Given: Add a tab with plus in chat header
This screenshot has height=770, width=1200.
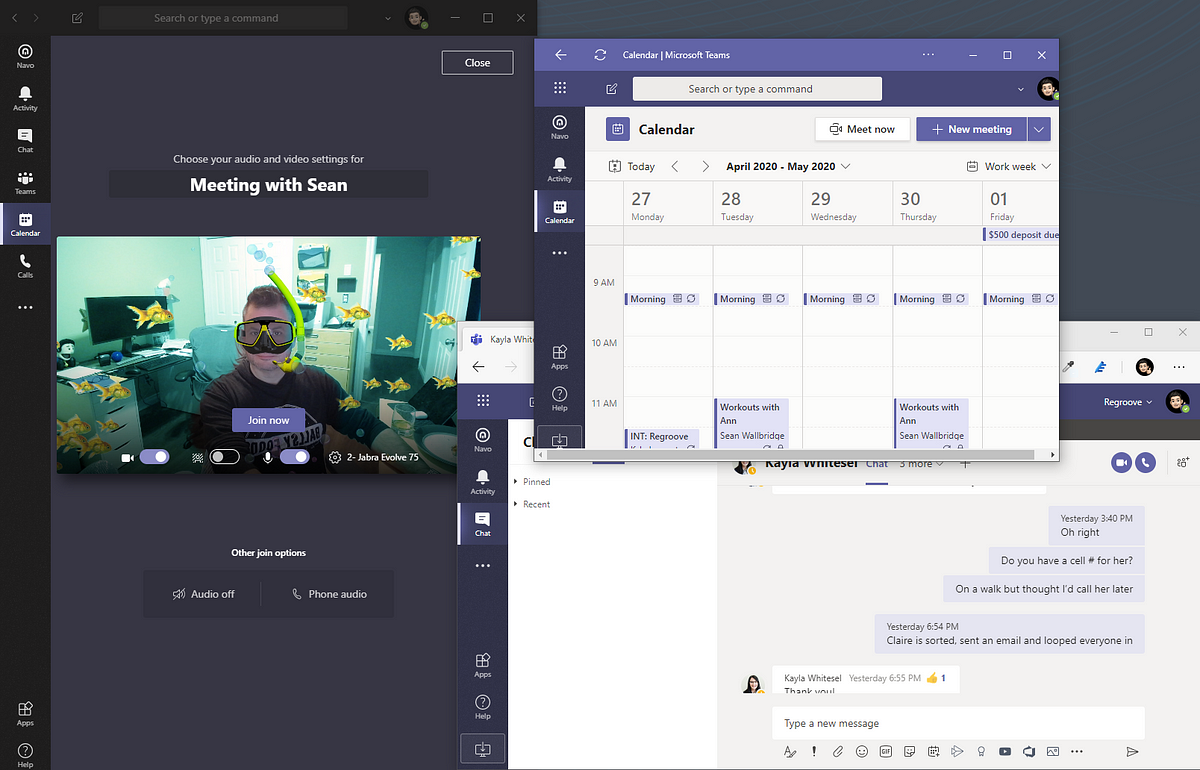Looking at the screenshot, I should [965, 464].
